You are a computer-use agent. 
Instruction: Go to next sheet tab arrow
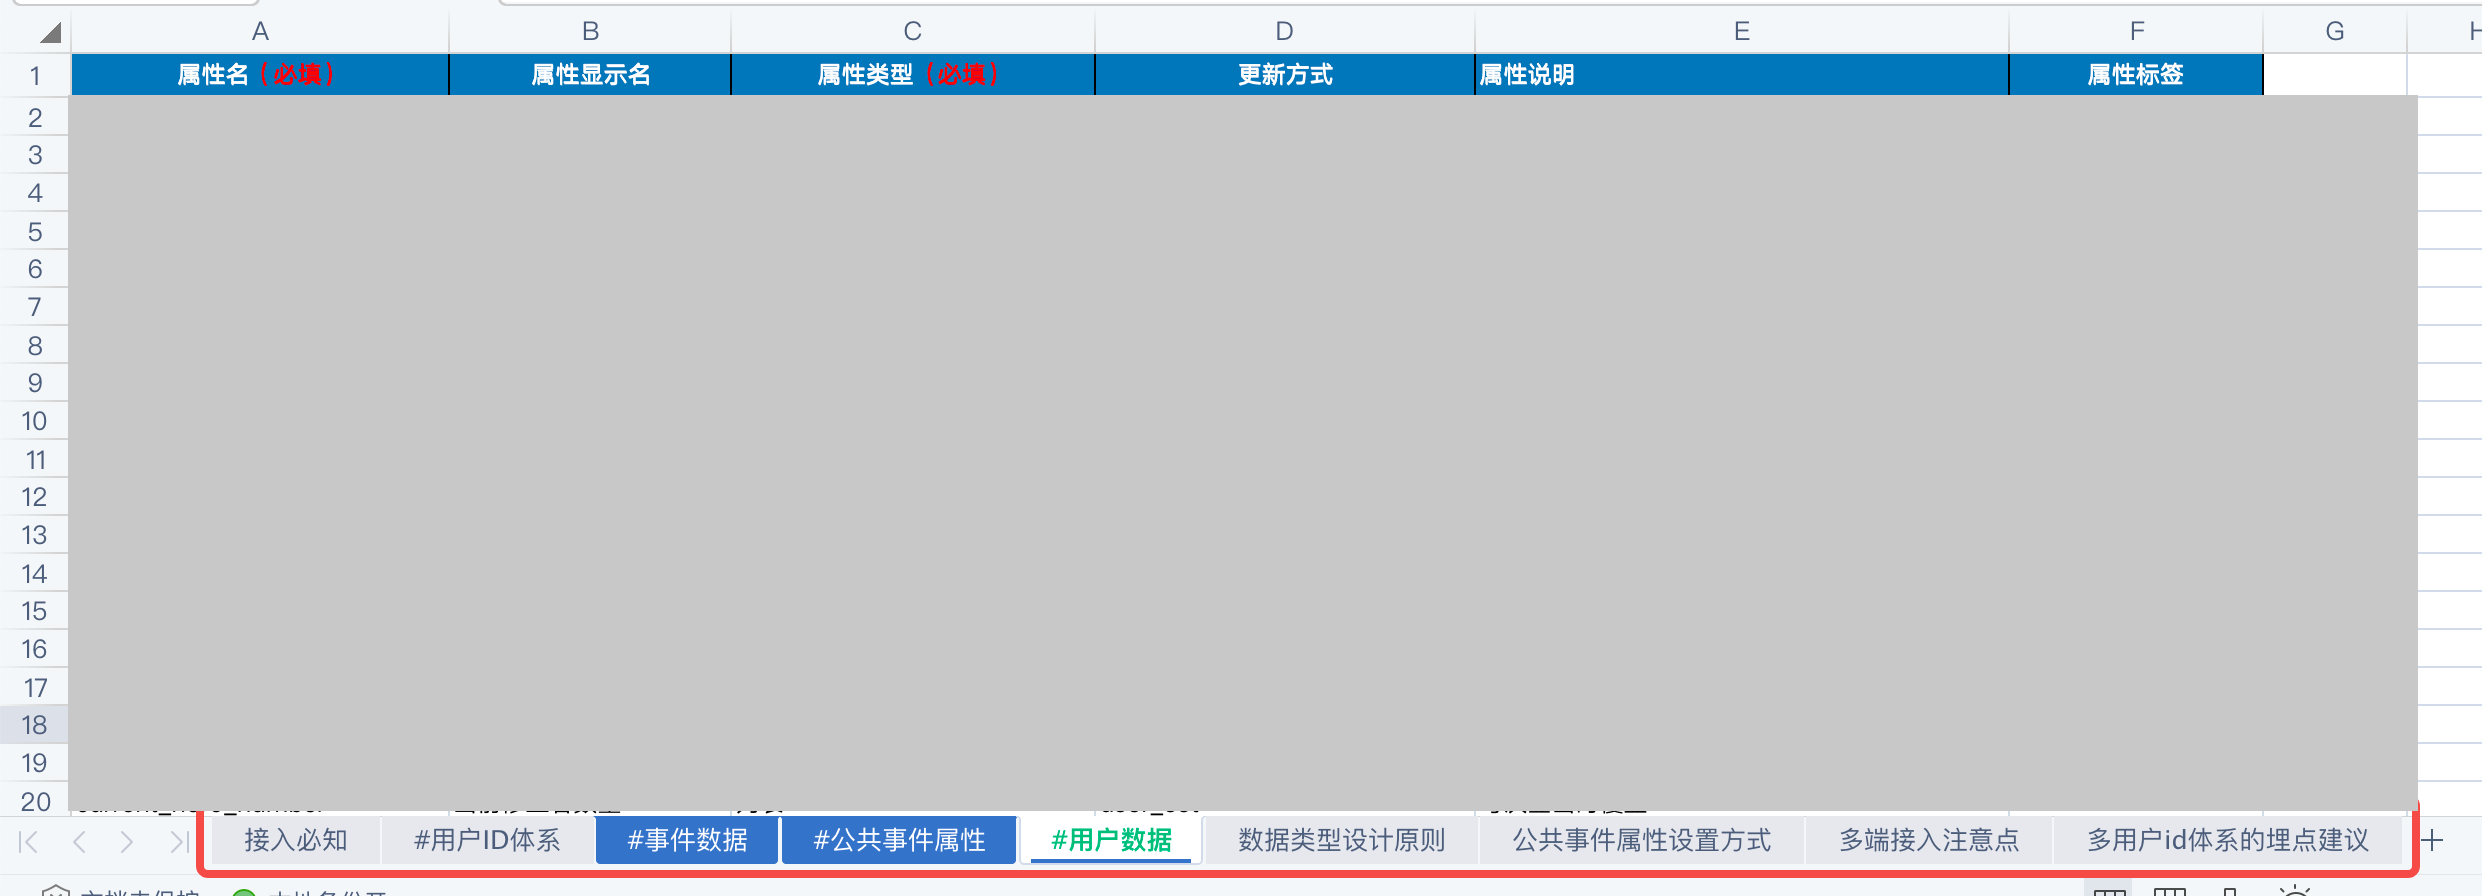126,842
